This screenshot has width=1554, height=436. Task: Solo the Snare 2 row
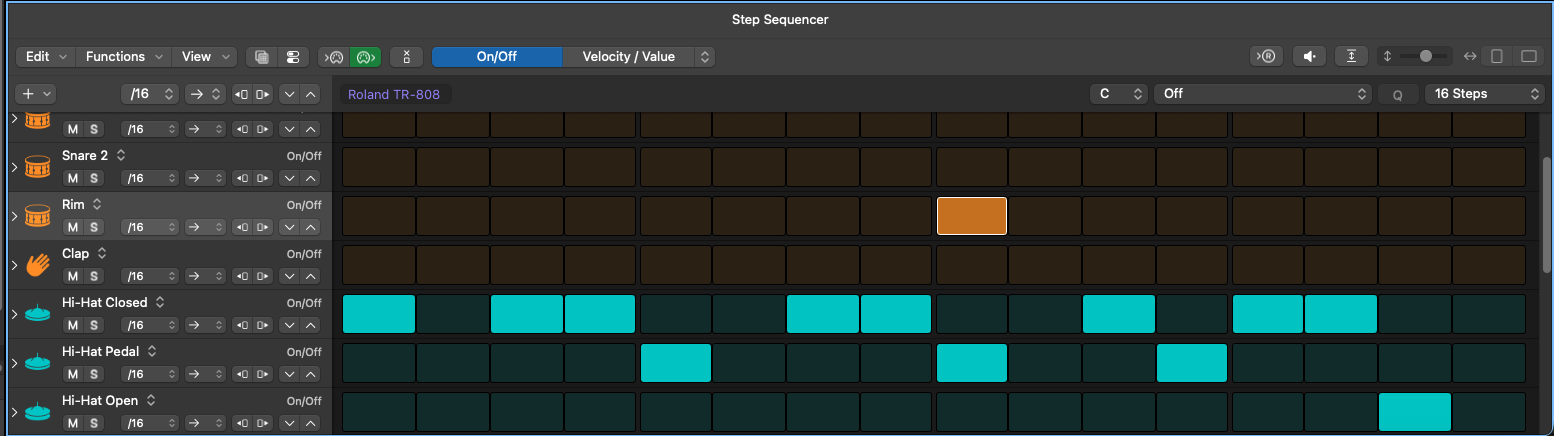pyautogui.click(x=93, y=178)
